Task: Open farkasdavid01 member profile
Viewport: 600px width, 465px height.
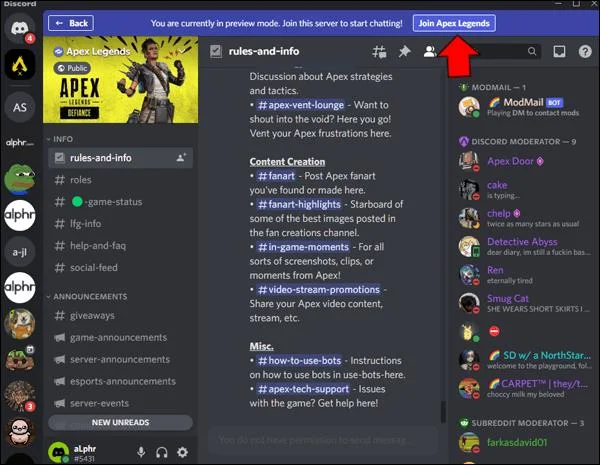Action: coord(523,443)
